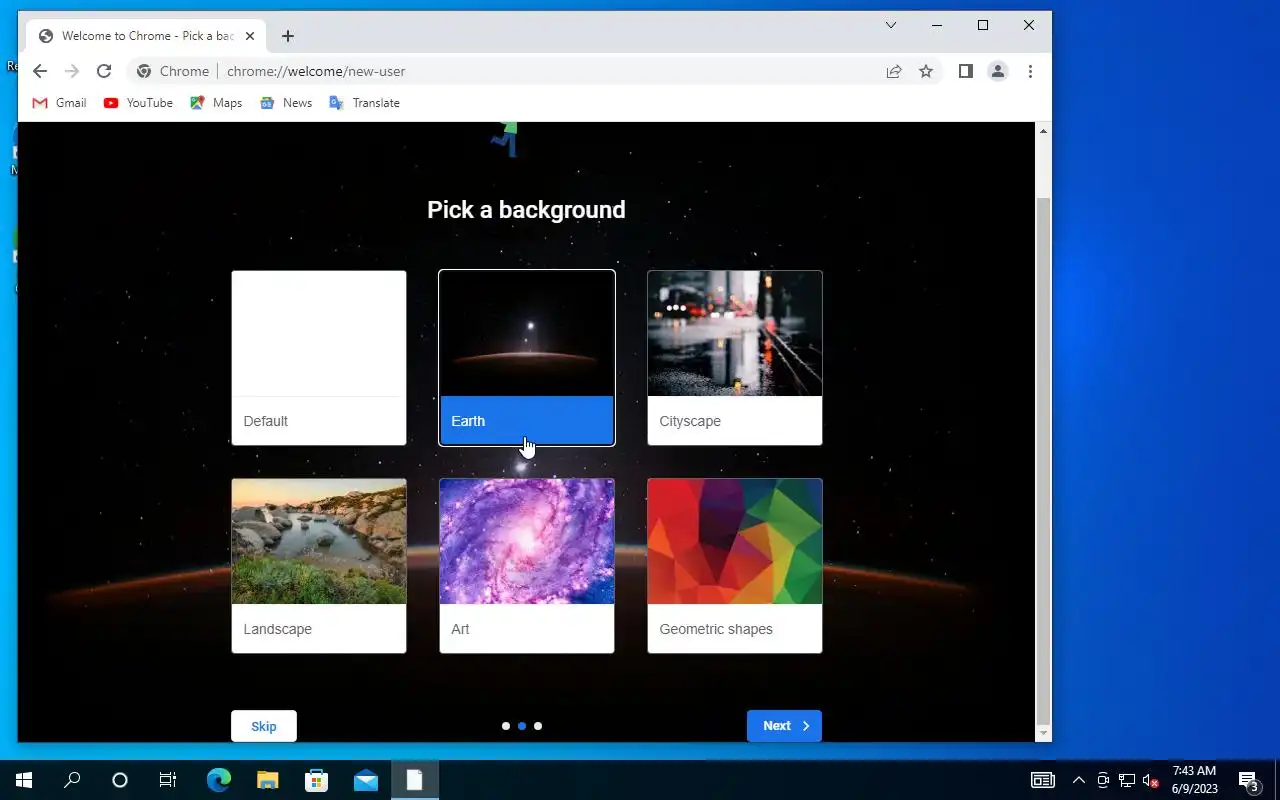Open the Maps bookmark
Viewport: 1280px width, 800px height.
[x=216, y=103]
